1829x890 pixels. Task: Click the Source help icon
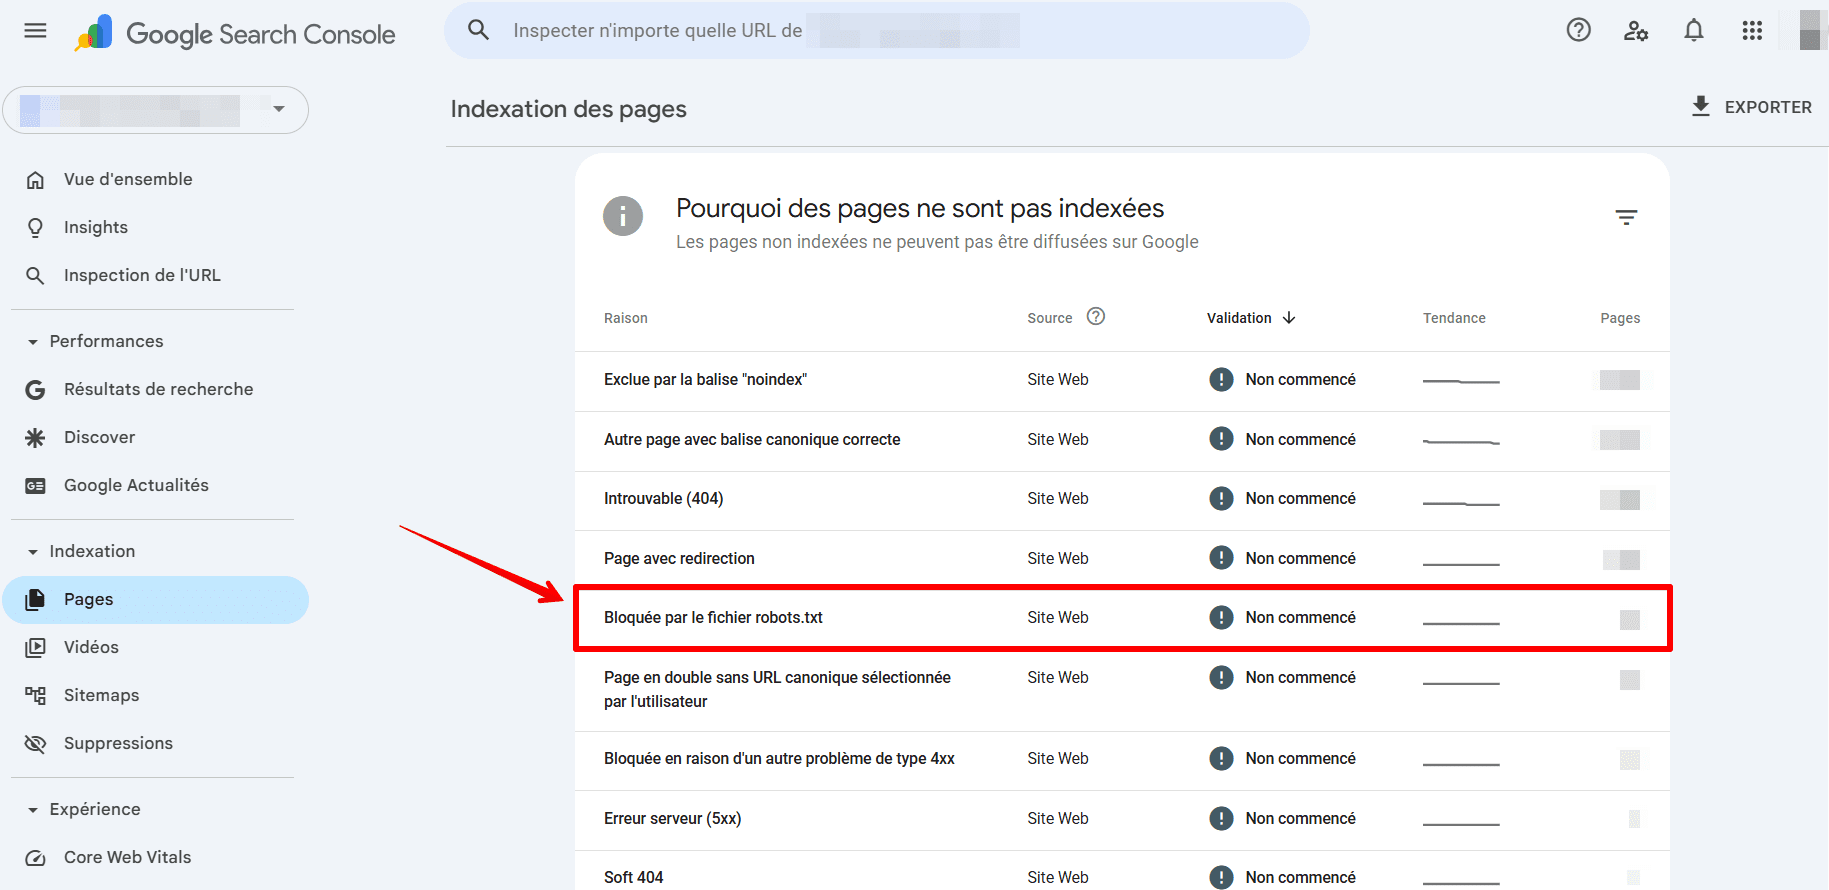tap(1096, 316)
